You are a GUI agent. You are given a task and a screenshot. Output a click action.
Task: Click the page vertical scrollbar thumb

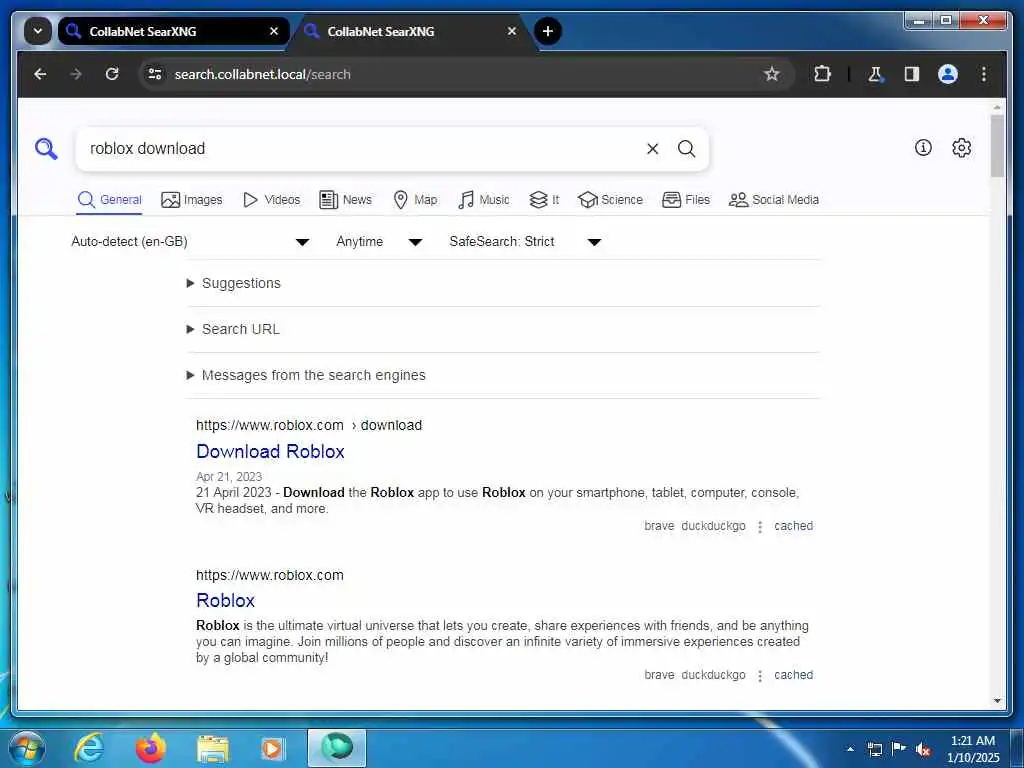[997, 146]
